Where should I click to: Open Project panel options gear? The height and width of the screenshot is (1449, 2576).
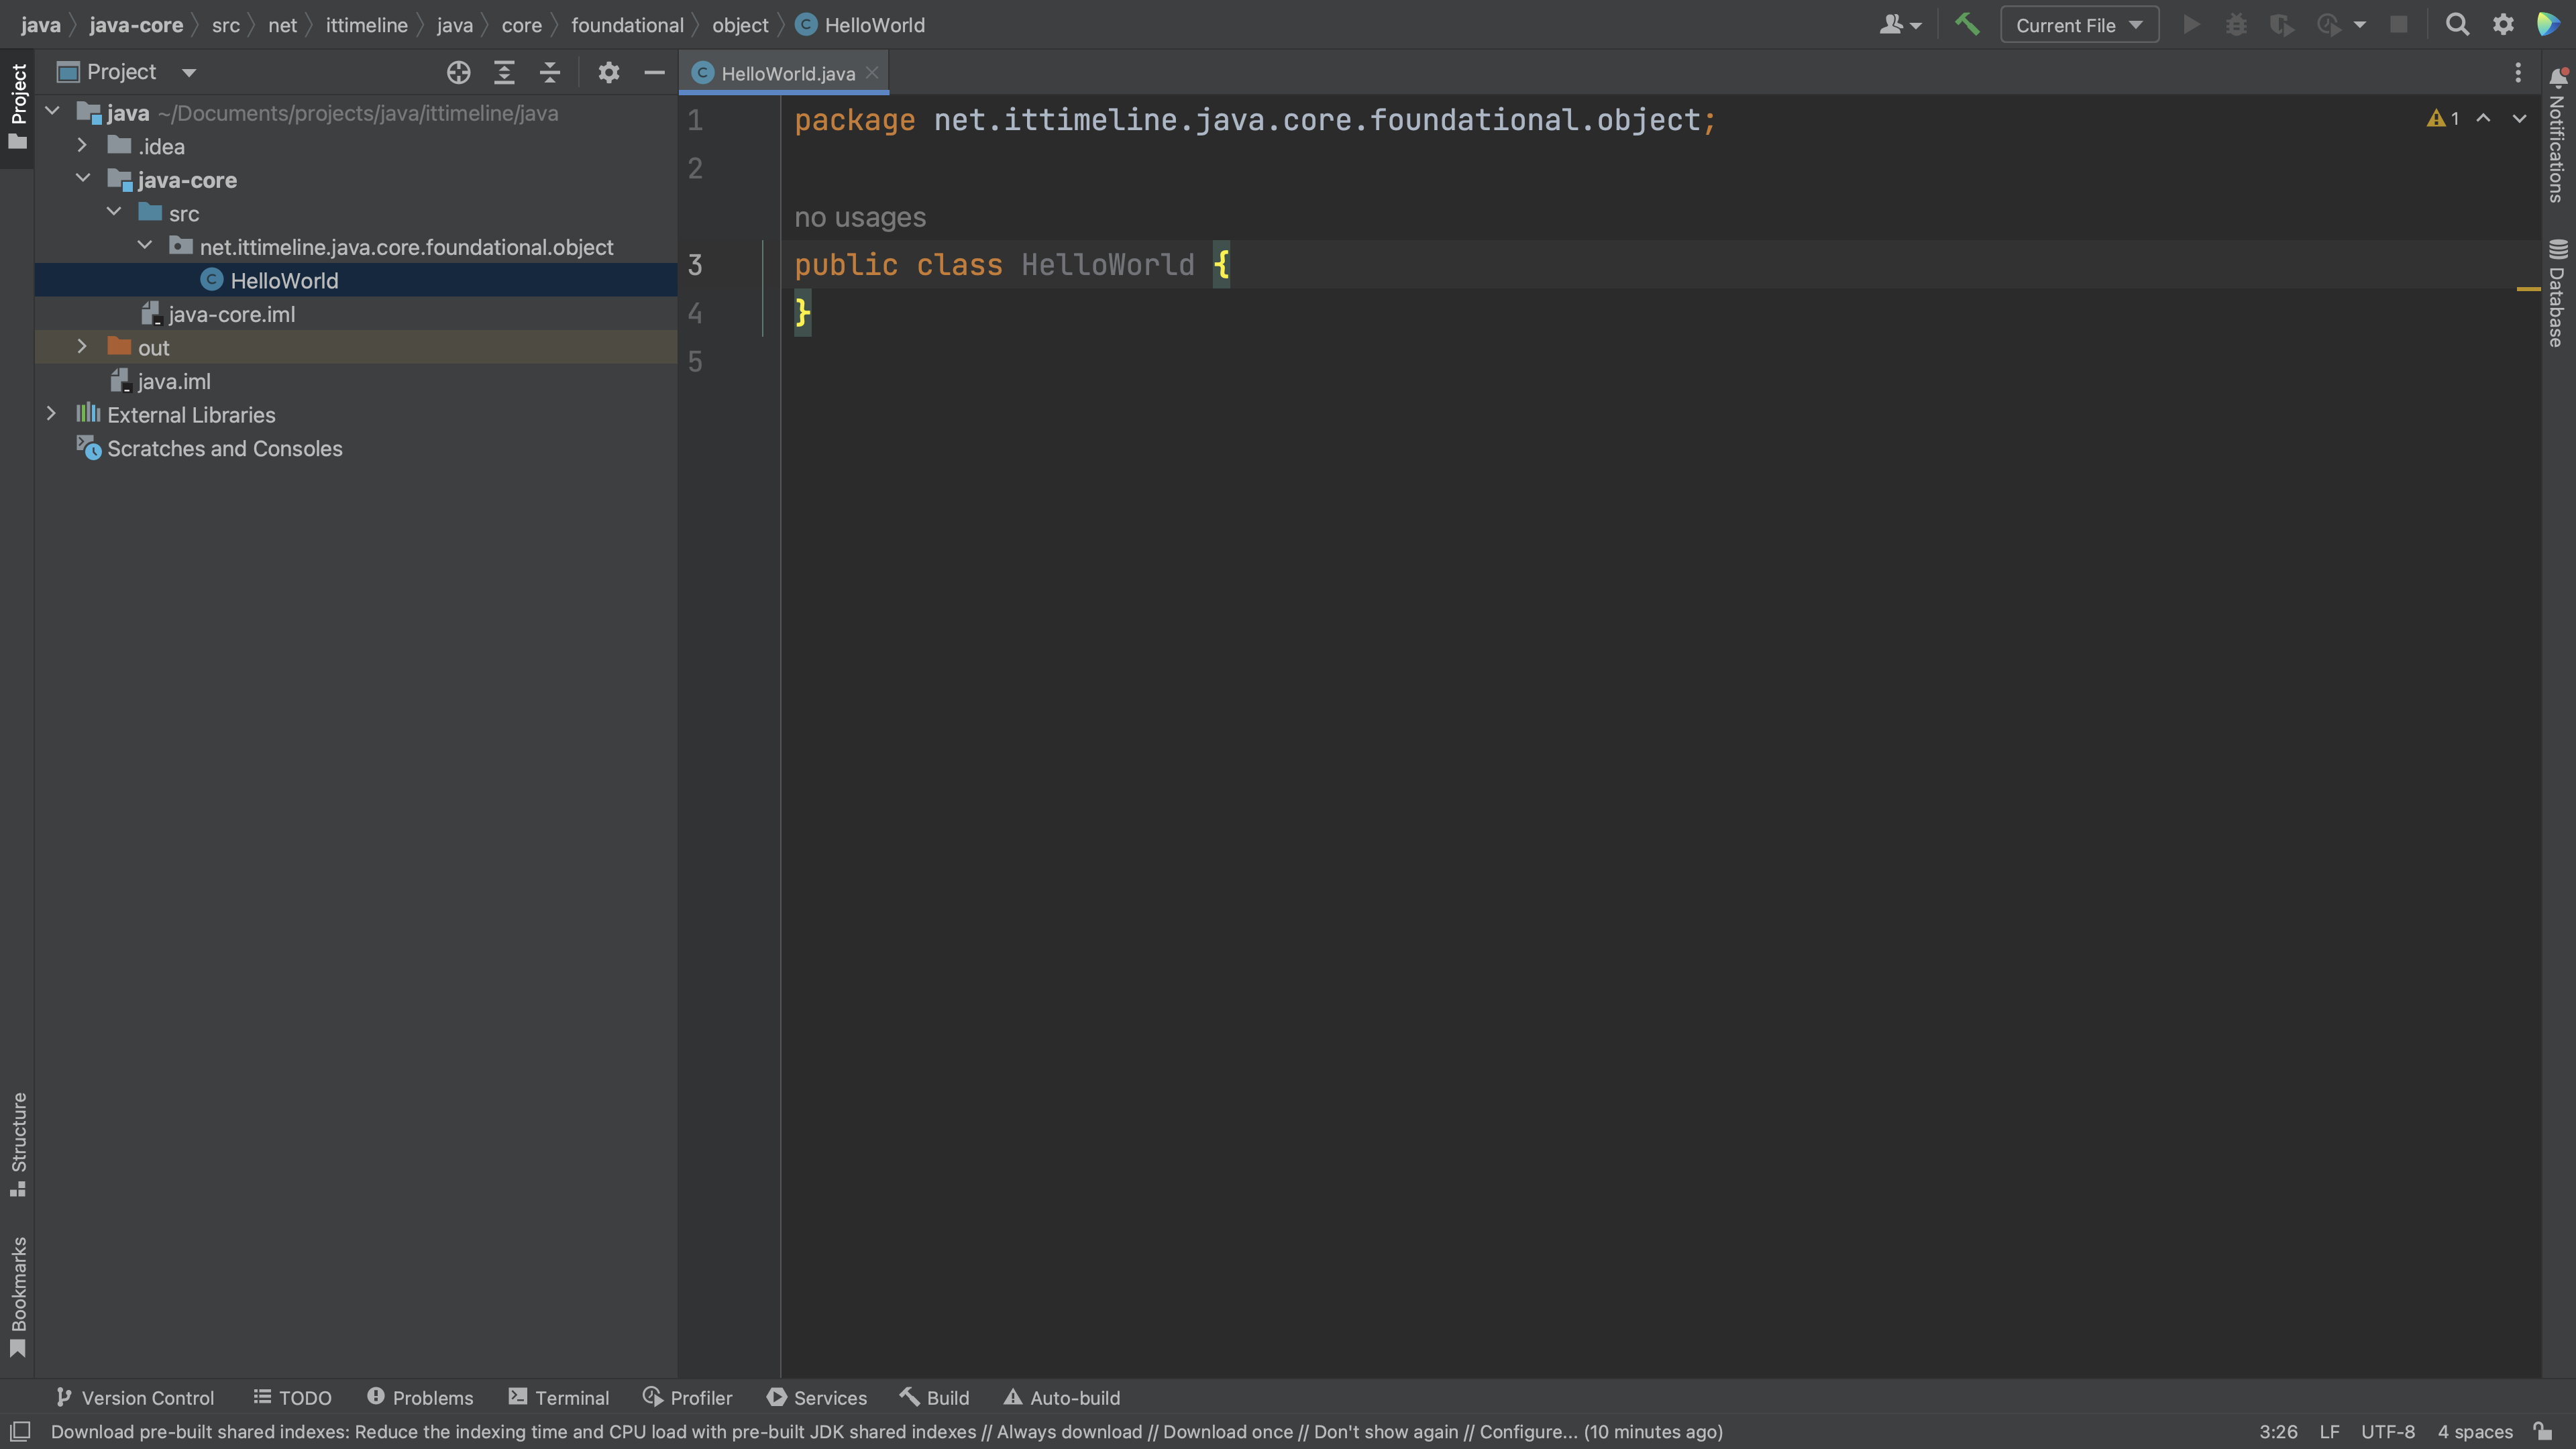coord(609,72)
